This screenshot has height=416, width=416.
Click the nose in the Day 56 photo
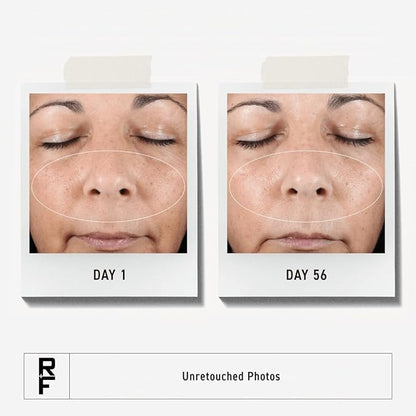pyautogui.click(x=307, y=178)
